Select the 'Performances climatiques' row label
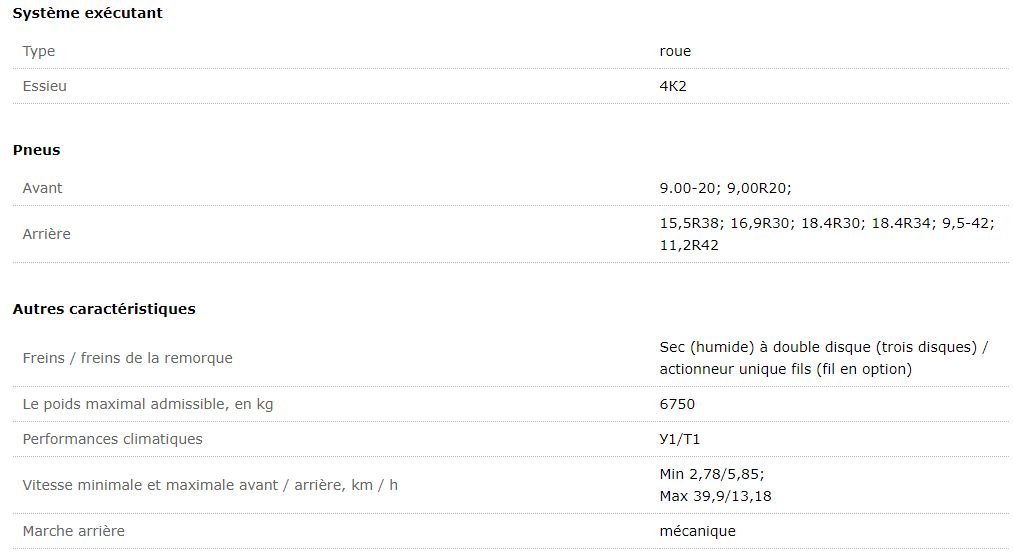The width and height of the screenshot is (1013, 553). [x=112, y=439]
